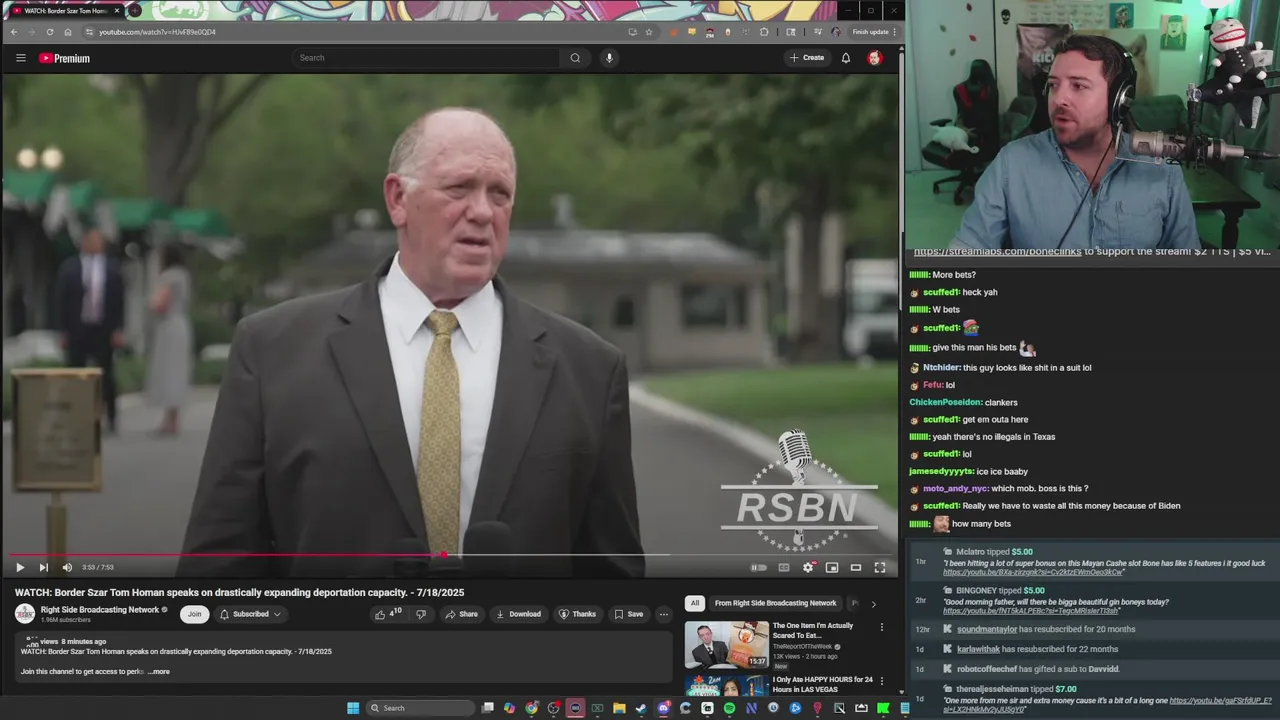This screenshot has height=720, width=1280.
Task: Open Spotify from taskbar
Action: [x=729, y=708]
